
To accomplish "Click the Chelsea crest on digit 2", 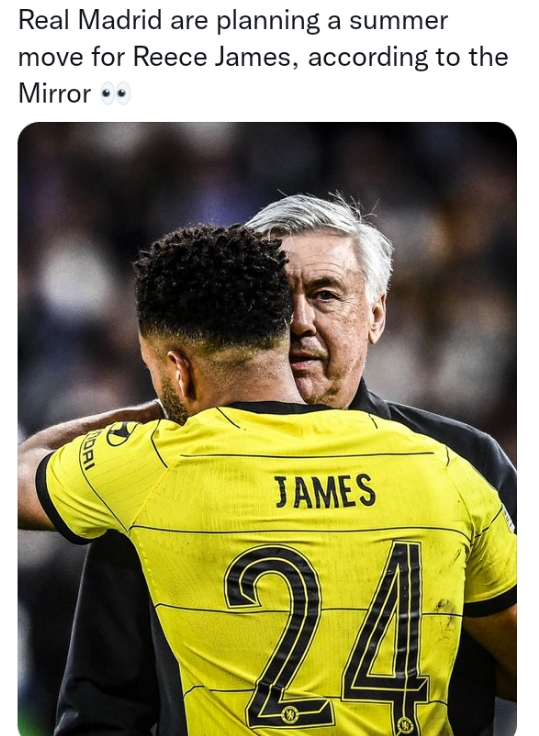I will [291, 714].
